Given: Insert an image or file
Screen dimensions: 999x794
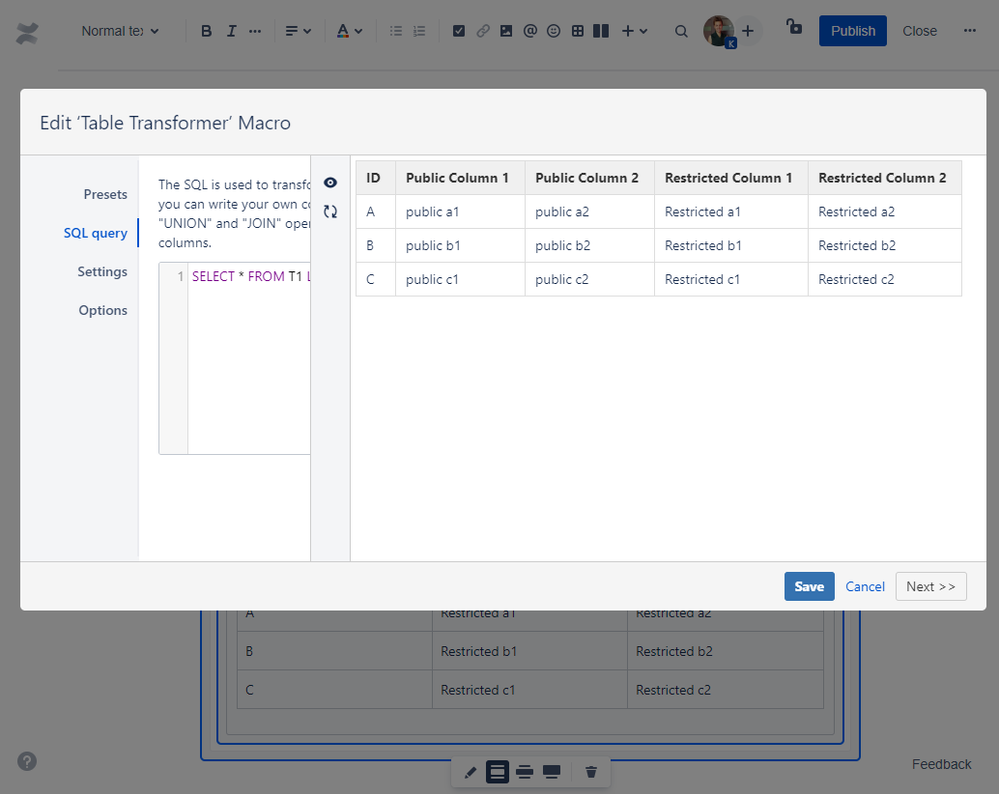Looking at the screenshot, I should (506, 31).
